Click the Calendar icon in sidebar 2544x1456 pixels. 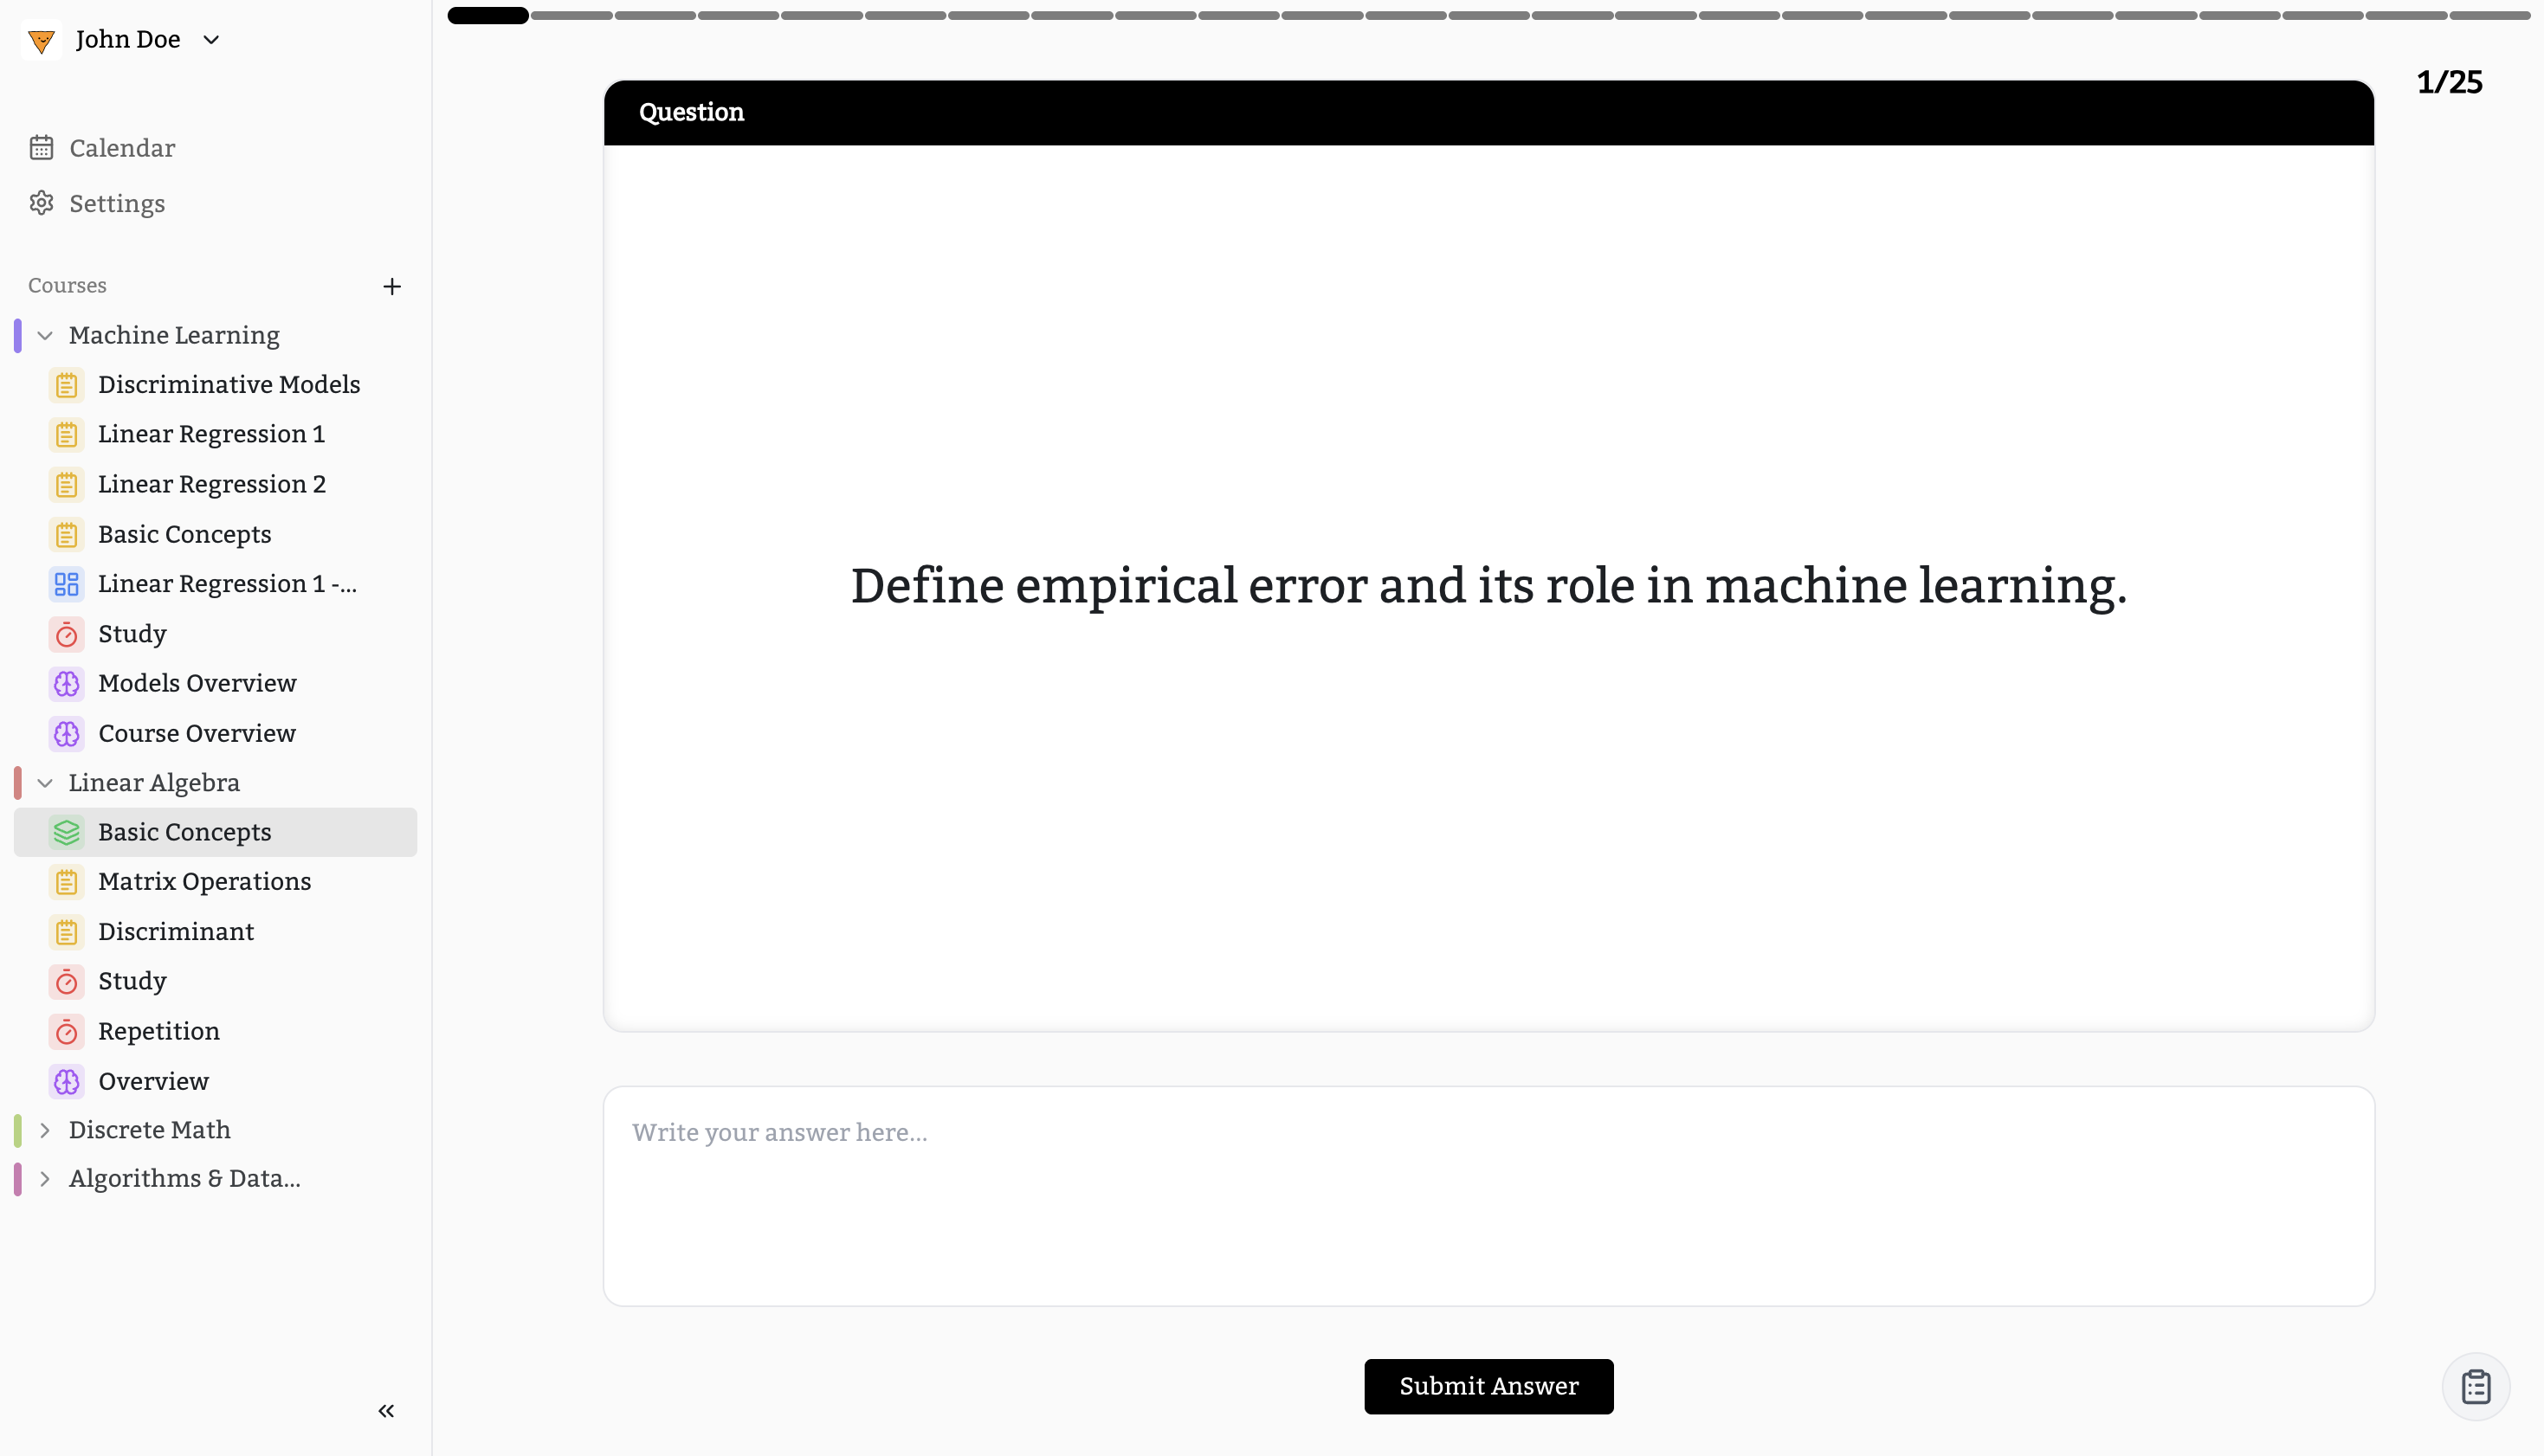(x=41, y=148)
